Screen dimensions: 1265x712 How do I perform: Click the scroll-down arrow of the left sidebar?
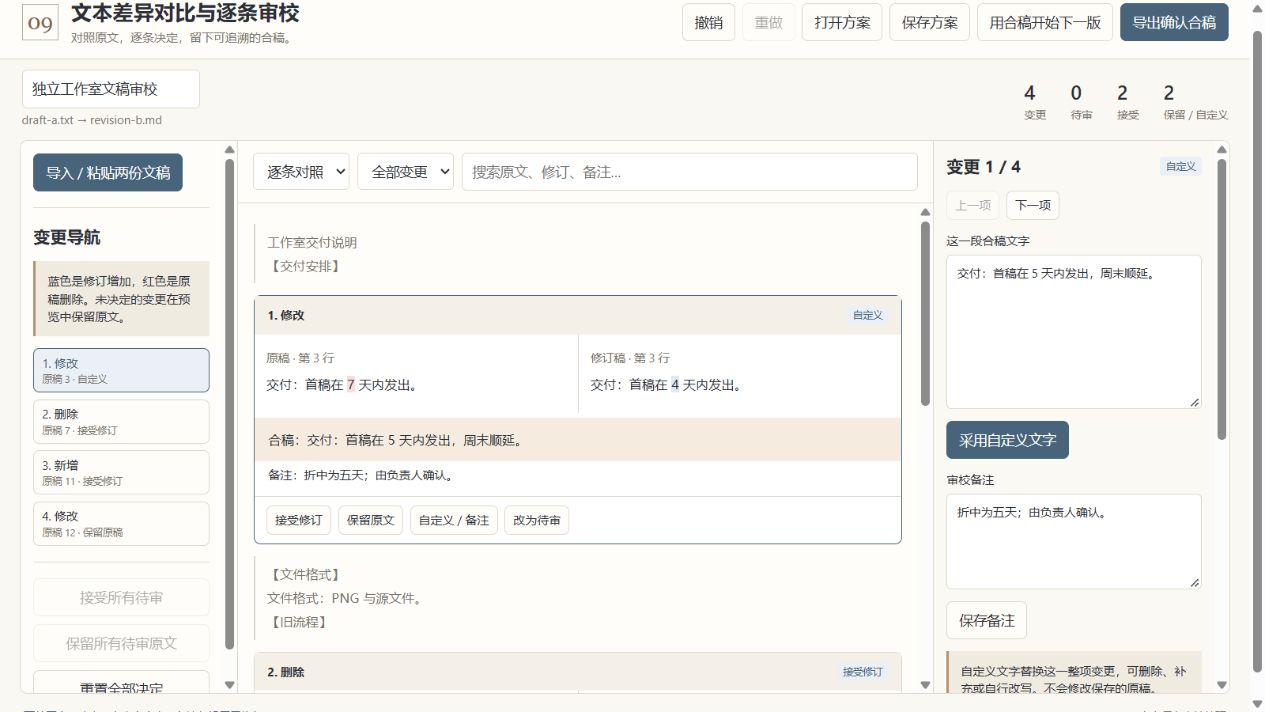point(229,685)
